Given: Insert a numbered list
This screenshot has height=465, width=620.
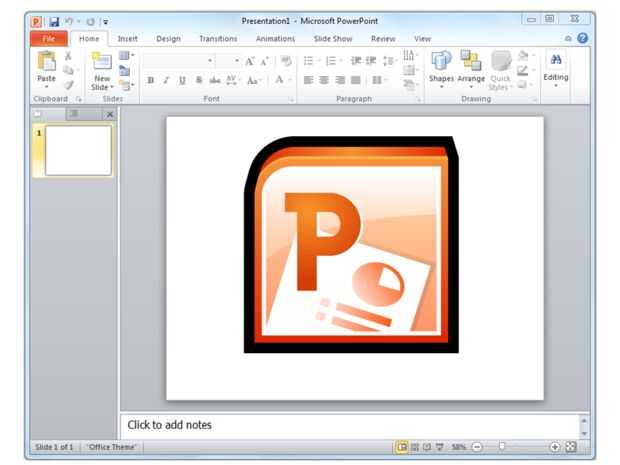Looking at the screenshot, I should 331,61.
